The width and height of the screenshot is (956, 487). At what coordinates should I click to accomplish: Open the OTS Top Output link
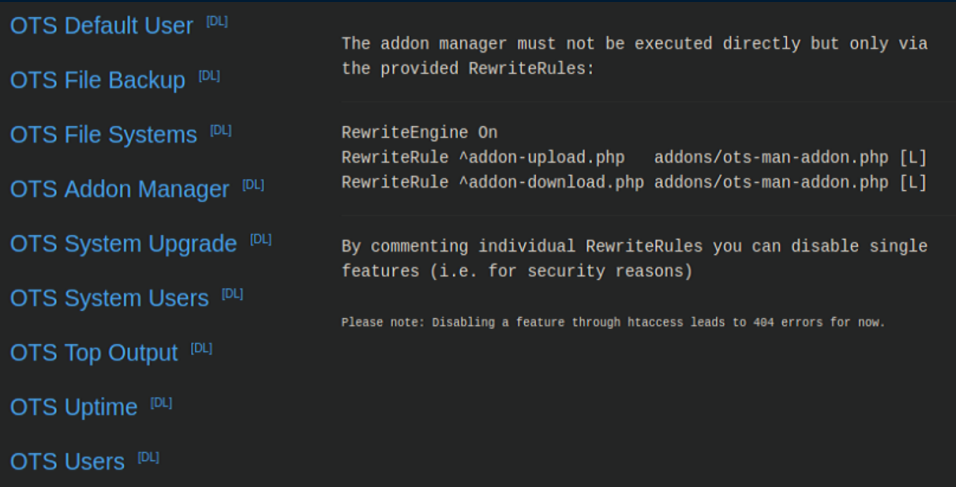94,353
